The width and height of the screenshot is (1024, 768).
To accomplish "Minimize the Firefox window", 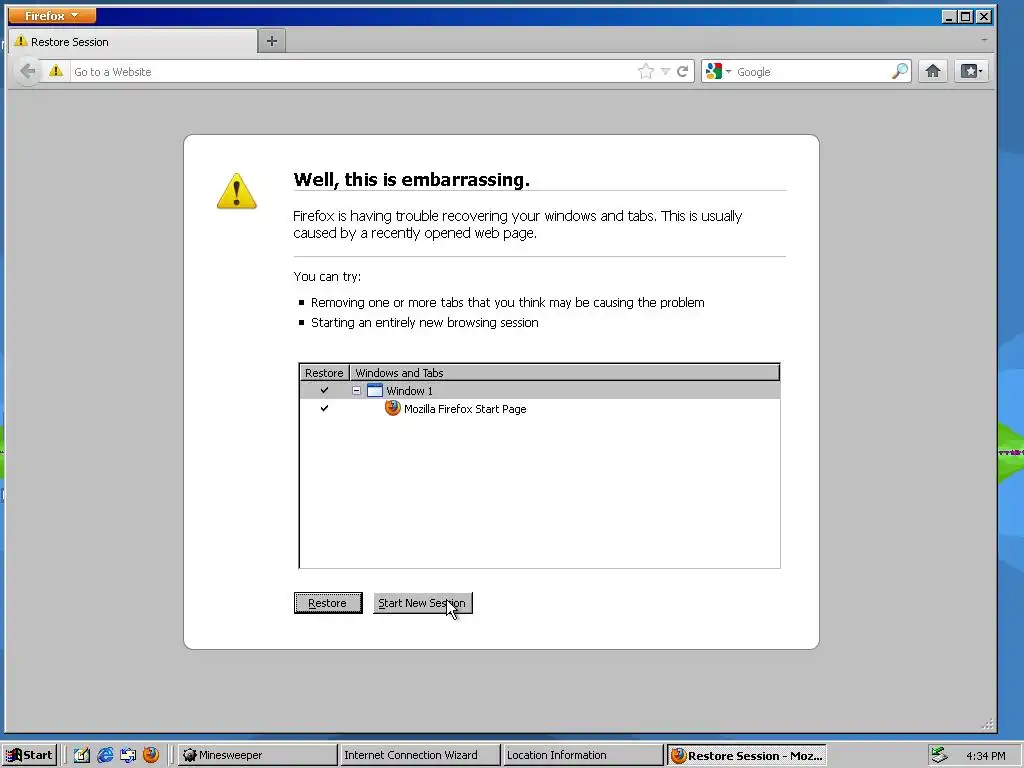I will [x=950, y=16].
